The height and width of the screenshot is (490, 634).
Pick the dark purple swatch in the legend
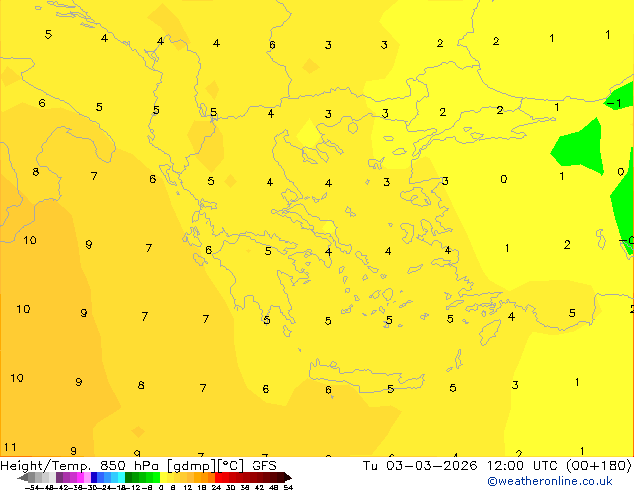tap(59, 477)
